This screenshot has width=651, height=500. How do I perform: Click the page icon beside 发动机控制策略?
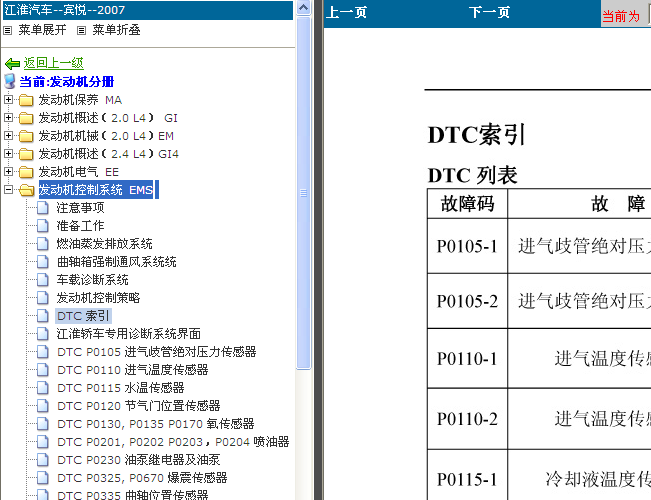tap(42, 298)
